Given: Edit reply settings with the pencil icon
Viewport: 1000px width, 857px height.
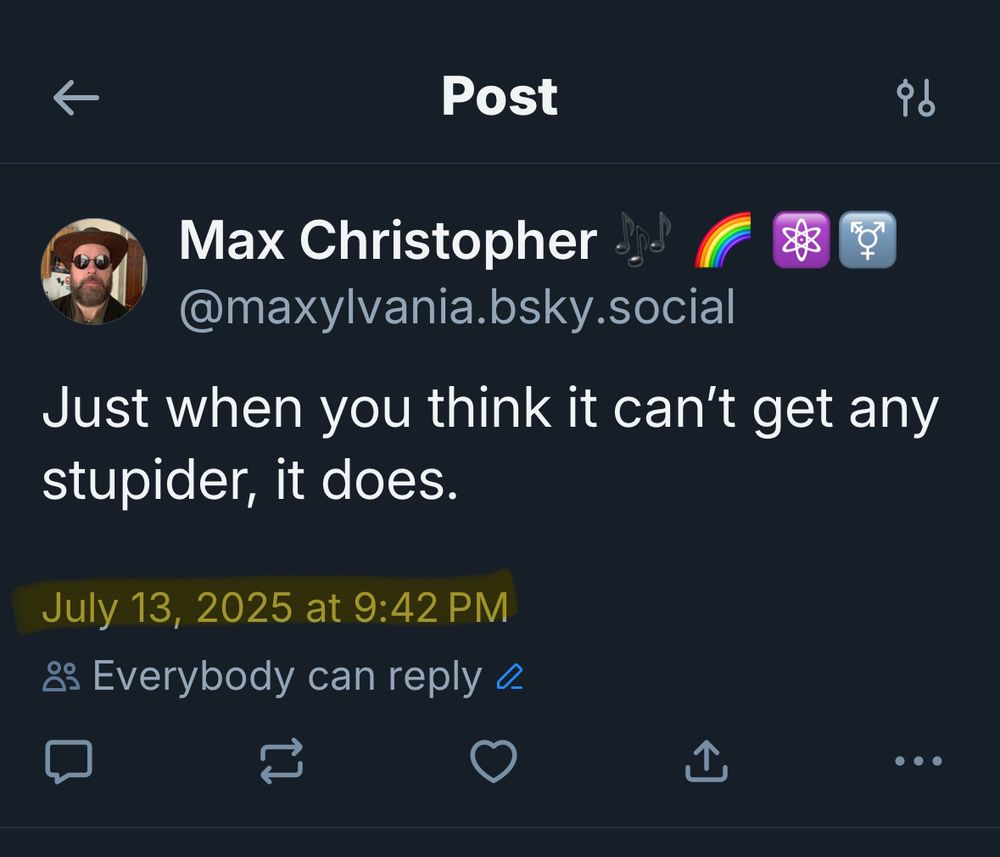Looking at the screenshot, I should (510, 679).
